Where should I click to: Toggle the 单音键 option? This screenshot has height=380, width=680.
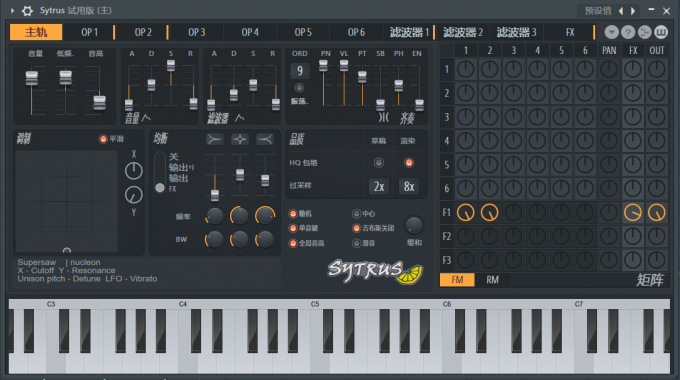pos(293,229)
